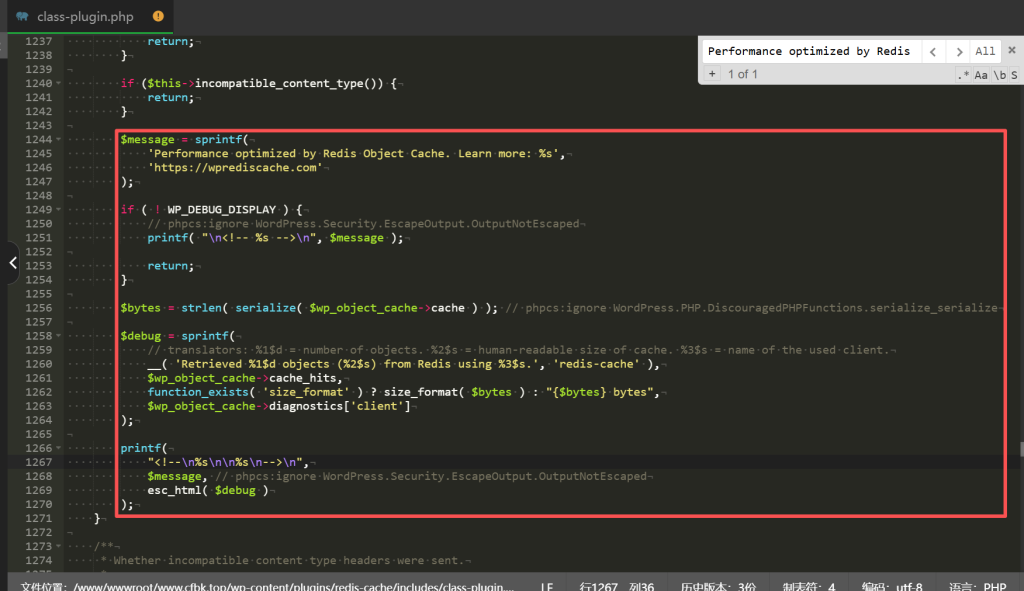
Task: Expand the left sidebar with arrow handle
Action: pyautogui.click(x=11, y=263)
